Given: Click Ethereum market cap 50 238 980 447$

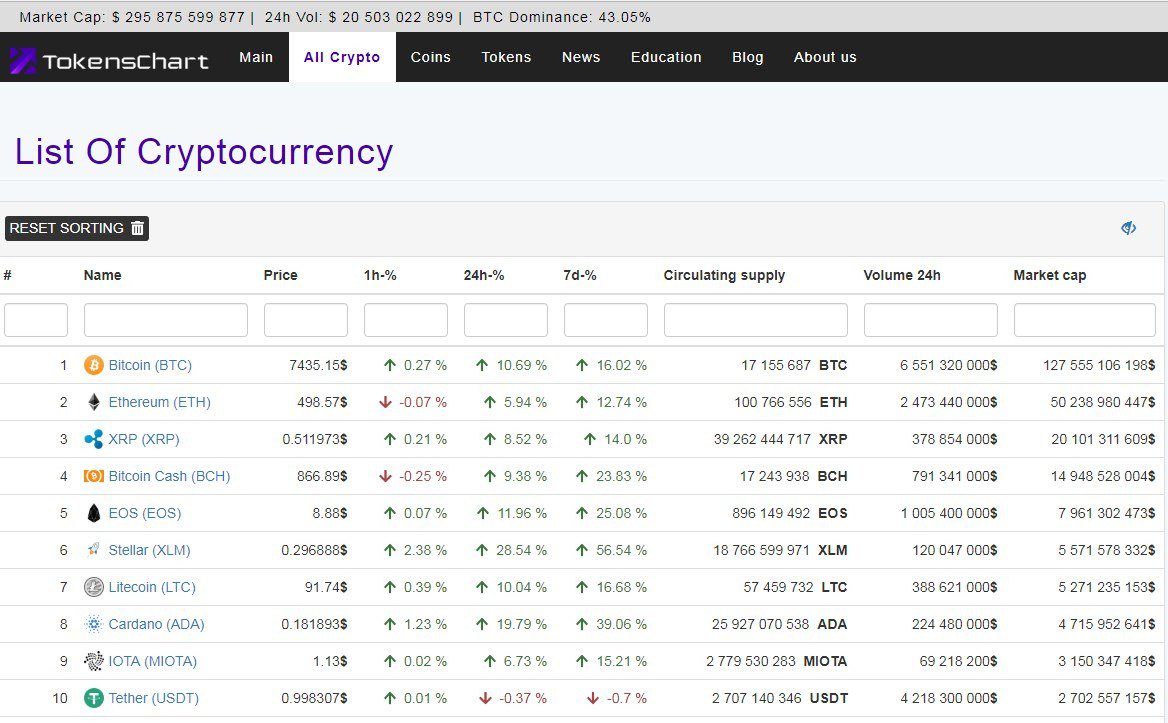Looking at the screenshot, I should pyautogui.click(x=1102, y=402).
